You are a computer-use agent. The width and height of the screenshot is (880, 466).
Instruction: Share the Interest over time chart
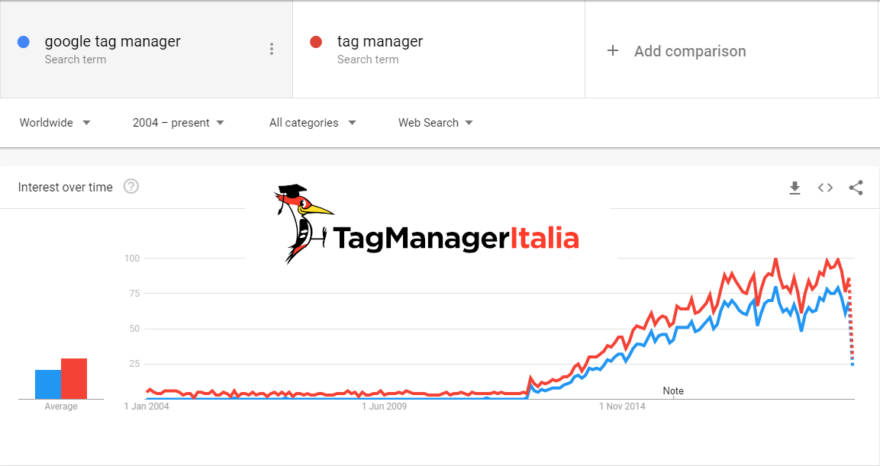[x=856, y=187]
